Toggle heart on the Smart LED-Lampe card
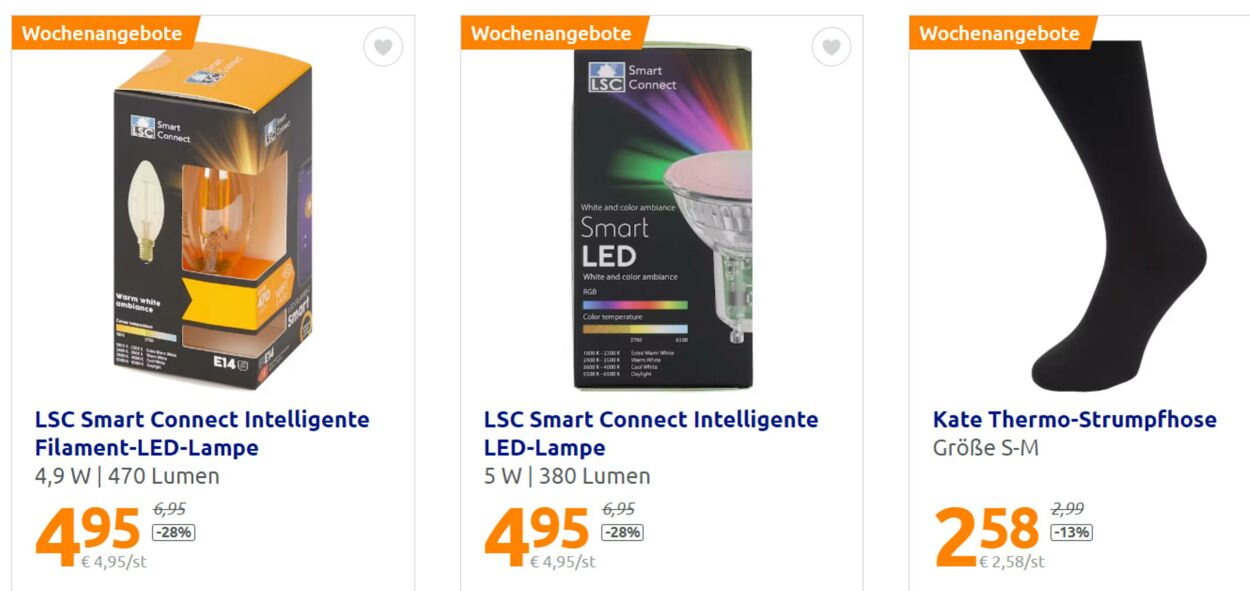 pyautogui.click(x=831, y=47)
